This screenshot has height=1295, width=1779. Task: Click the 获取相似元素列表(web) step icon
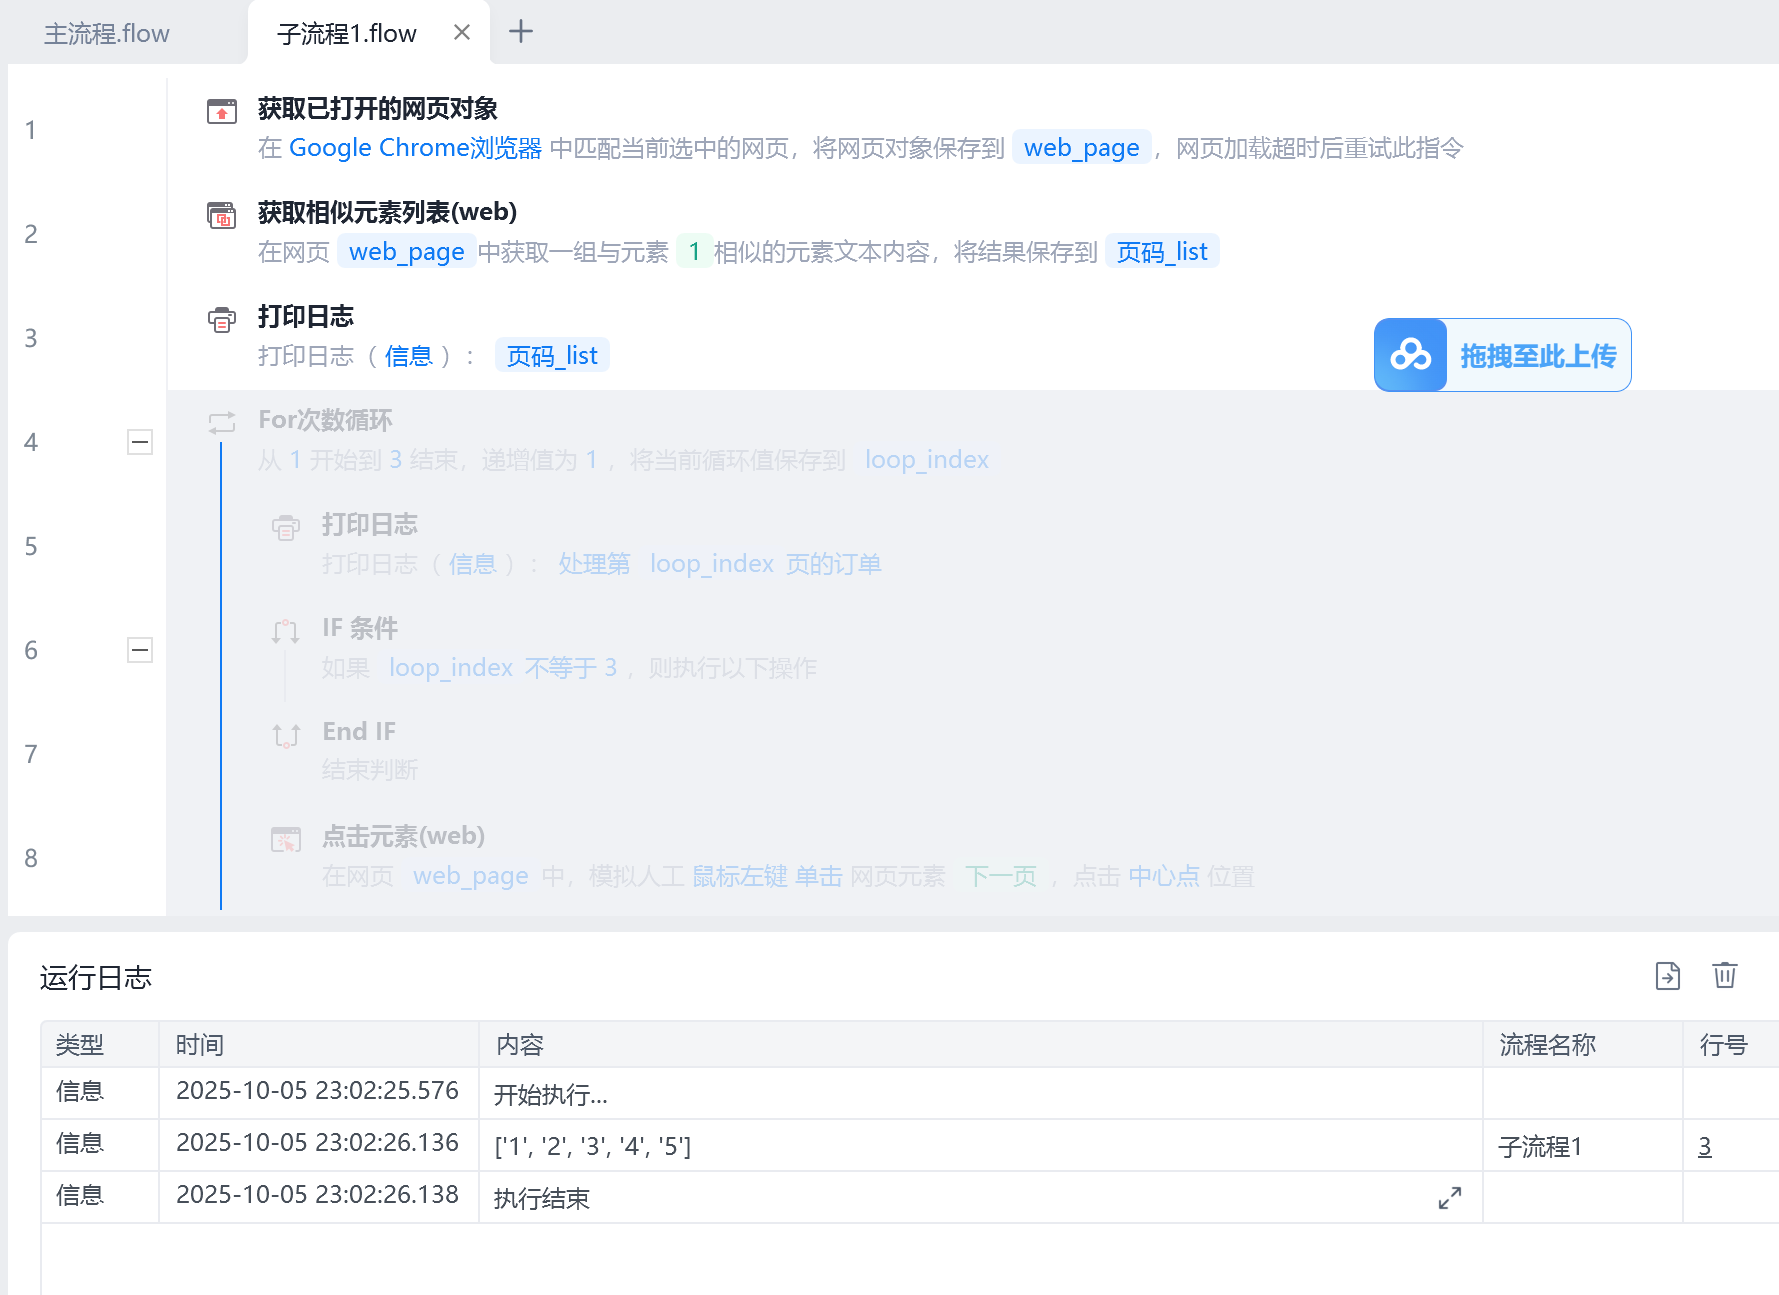click(x=222, y=215)
